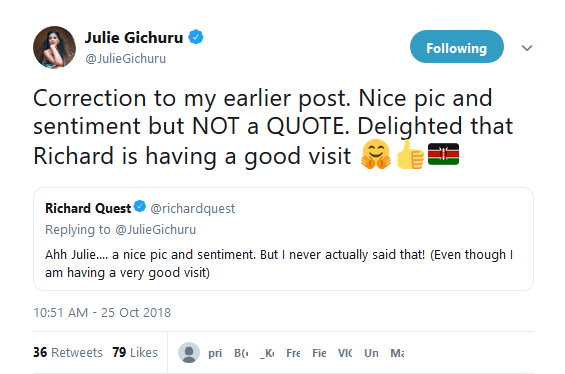Open the gray default avatar among likers
The height and width of the screenshot is (374, 565).
189,352
